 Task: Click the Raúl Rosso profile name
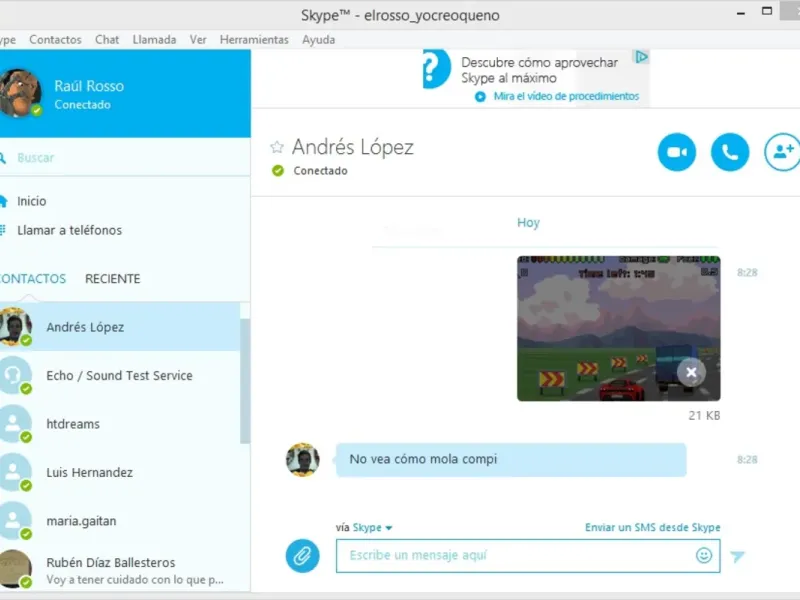89,86
